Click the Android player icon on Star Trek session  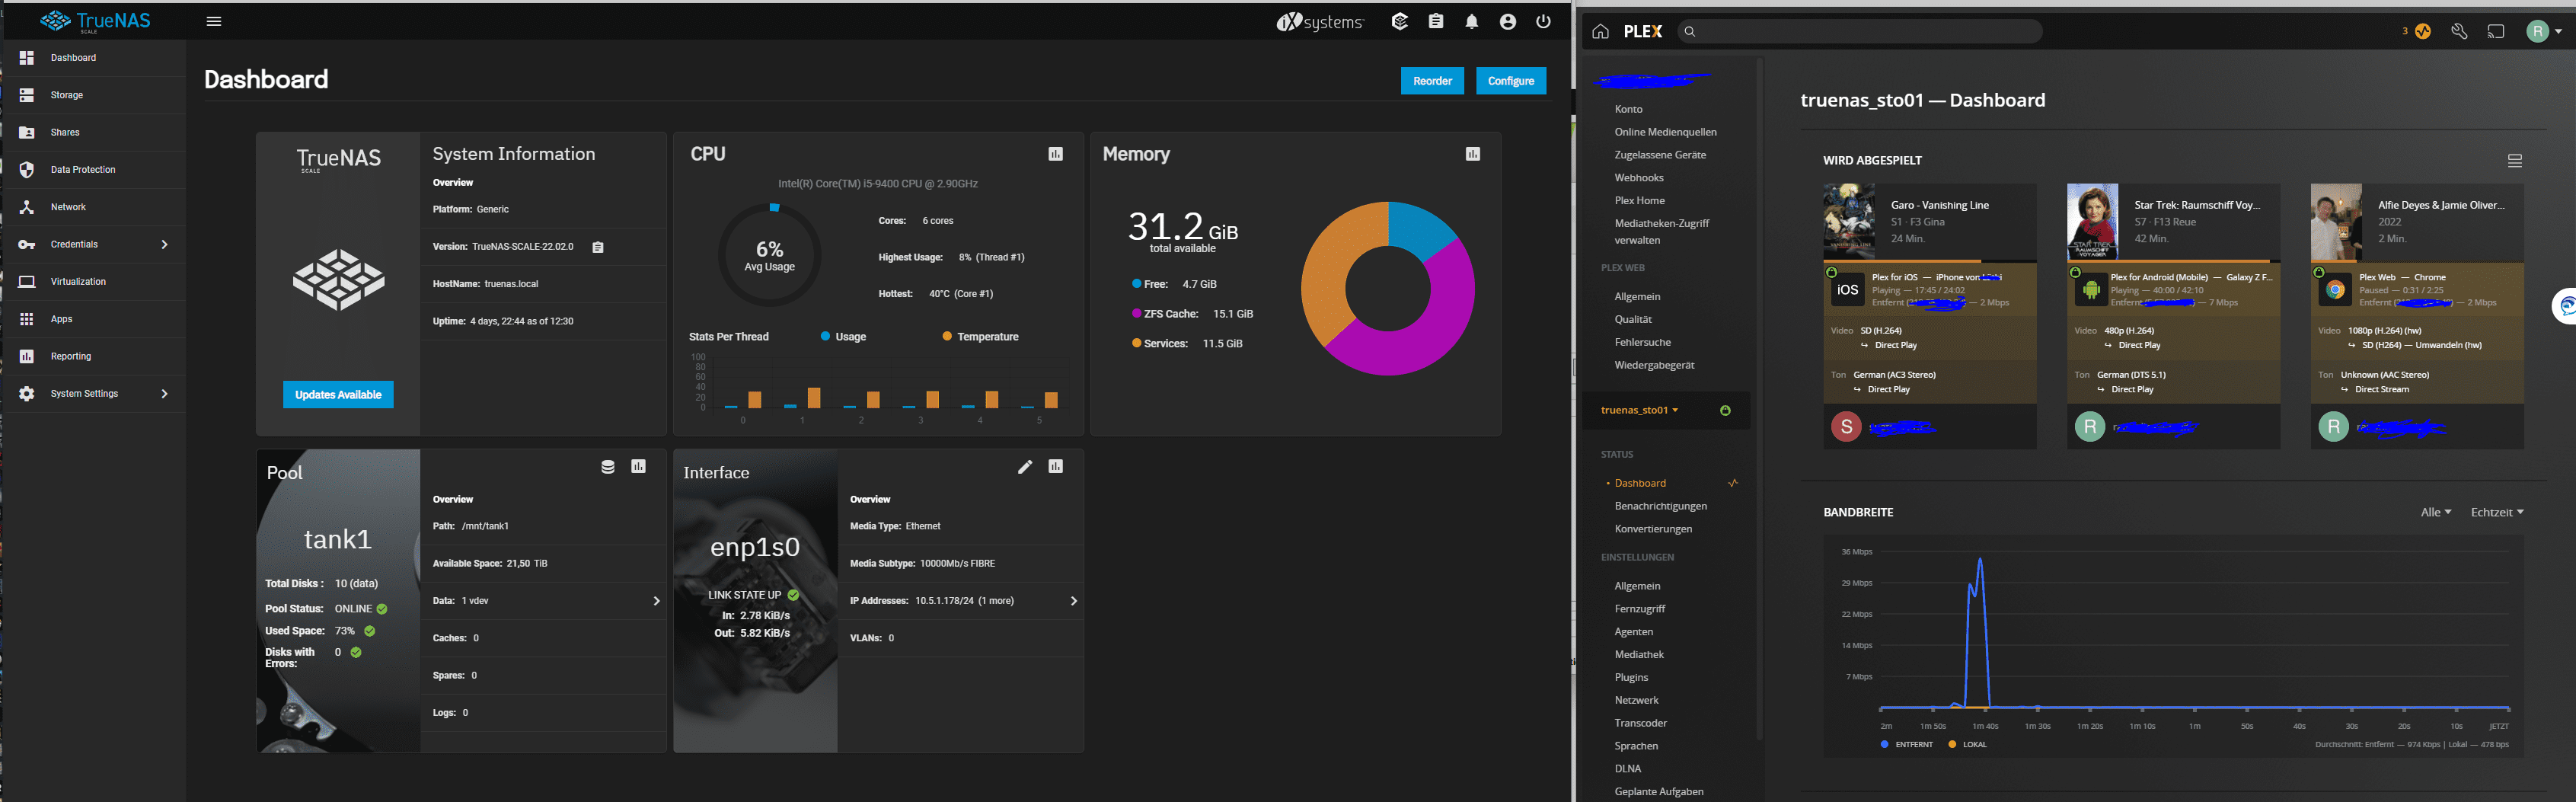point(2091,290)
